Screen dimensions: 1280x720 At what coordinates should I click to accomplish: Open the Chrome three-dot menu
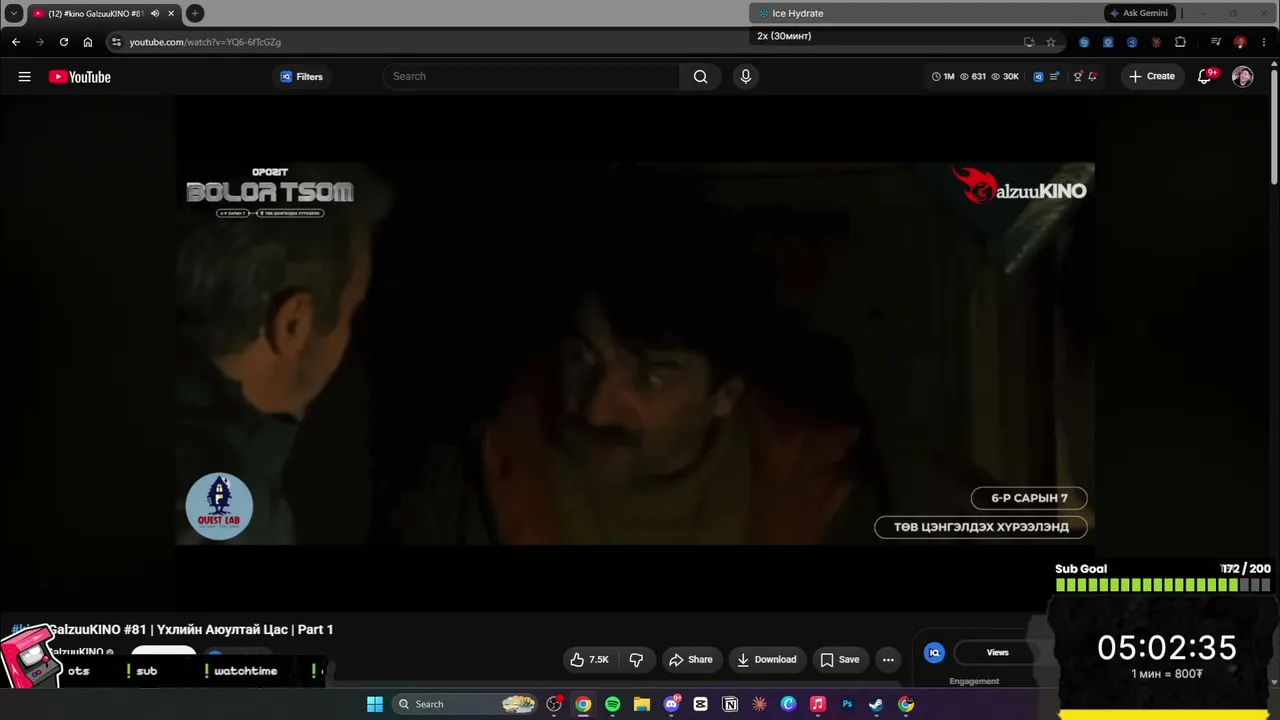(1262, 42)
